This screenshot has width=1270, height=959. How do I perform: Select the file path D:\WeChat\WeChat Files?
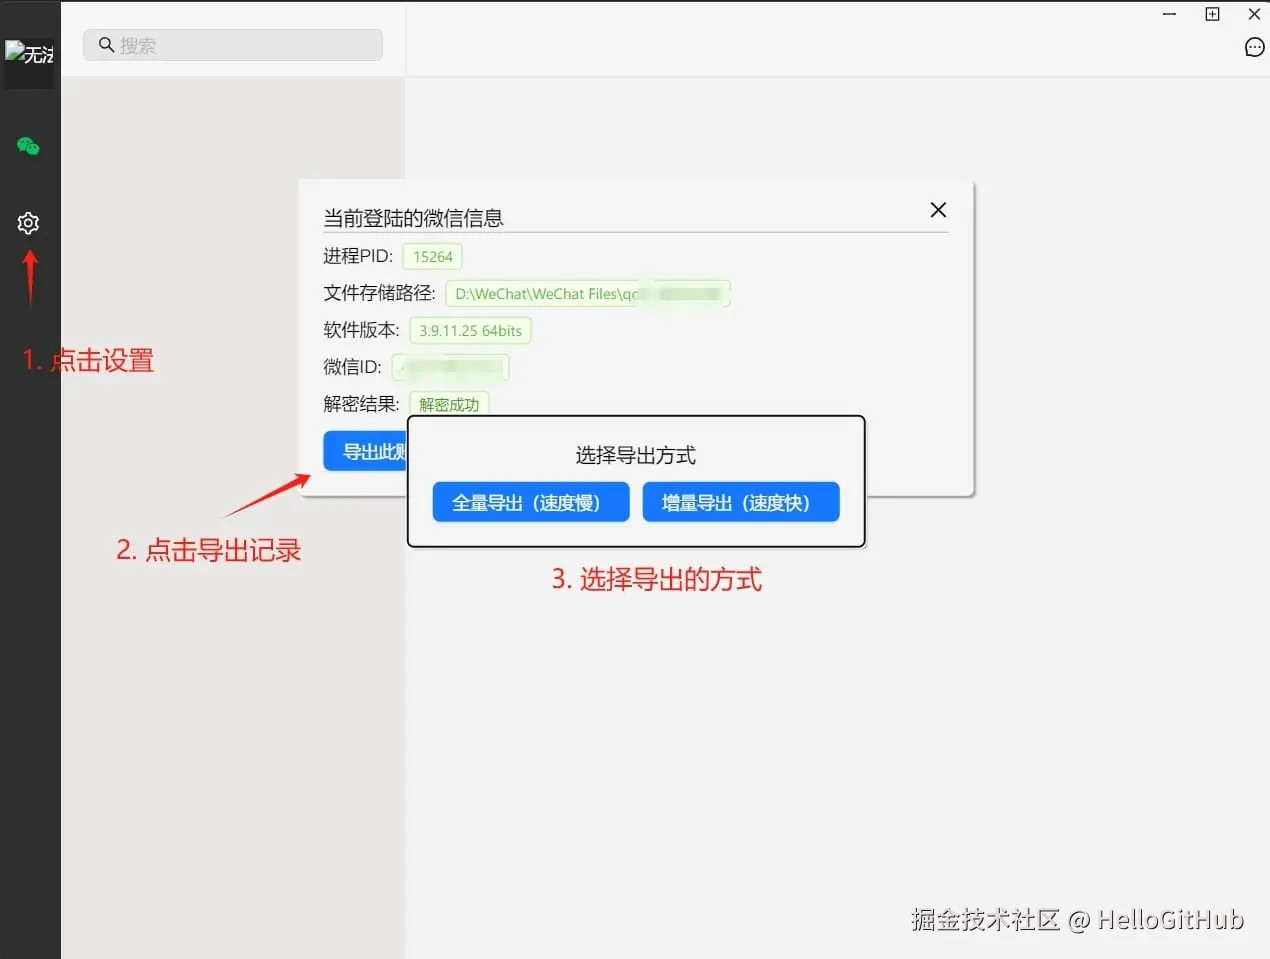click(588, 294)
